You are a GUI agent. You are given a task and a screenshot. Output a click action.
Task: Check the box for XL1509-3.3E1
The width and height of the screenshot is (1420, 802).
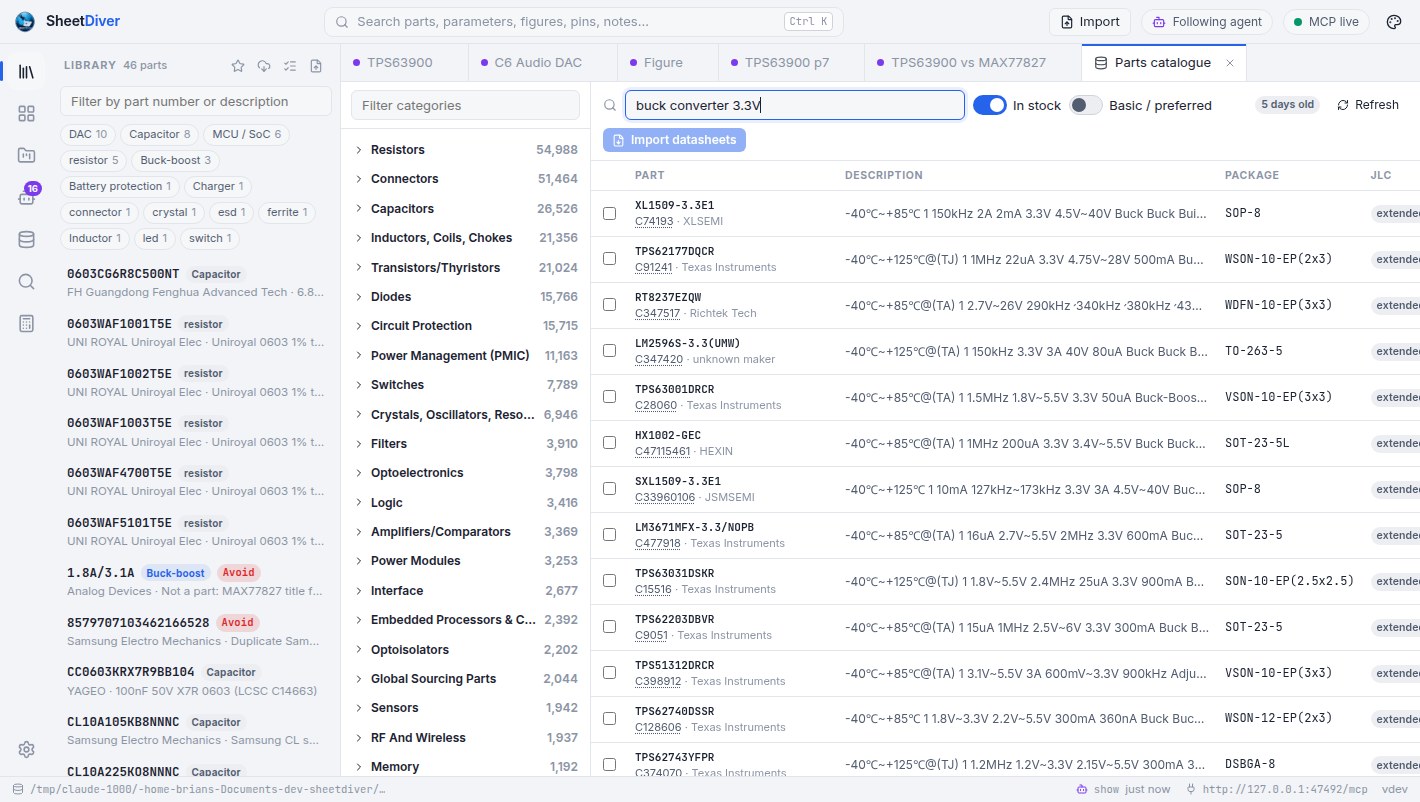click(610, 213)
